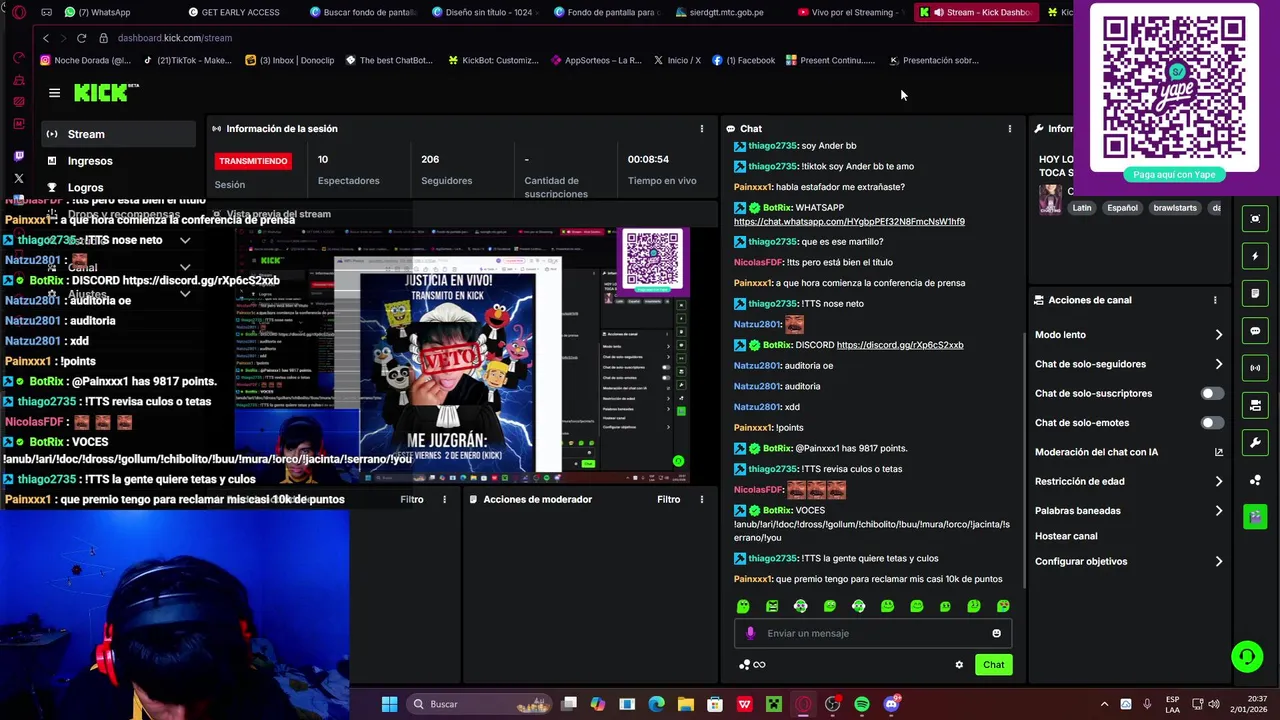Open the discord.gg link in chat
1280x720 pixels.
coord(900,345)
